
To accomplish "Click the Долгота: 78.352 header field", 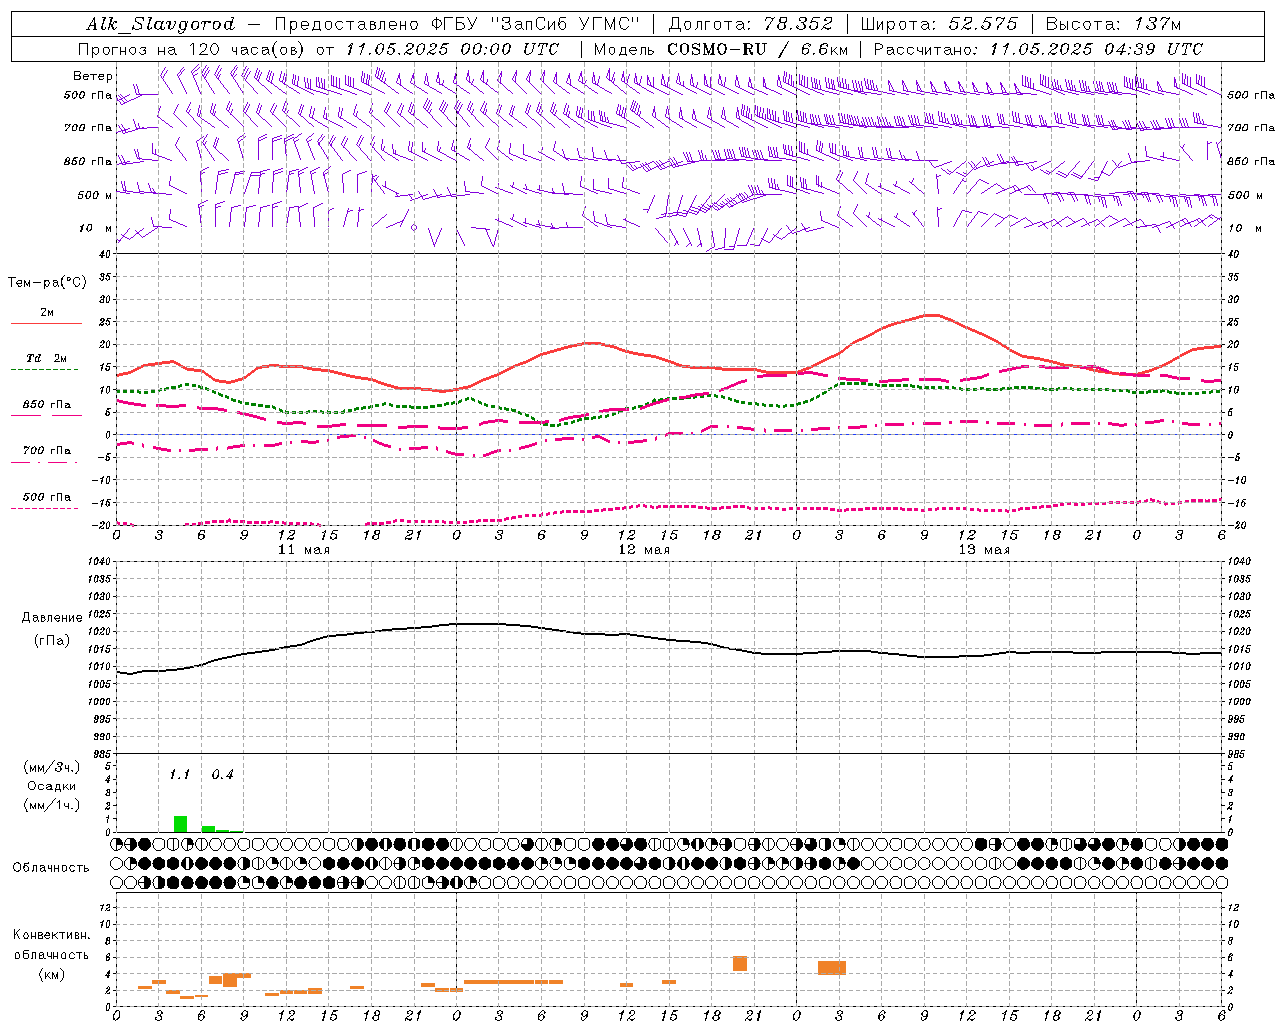I will 750,24.
